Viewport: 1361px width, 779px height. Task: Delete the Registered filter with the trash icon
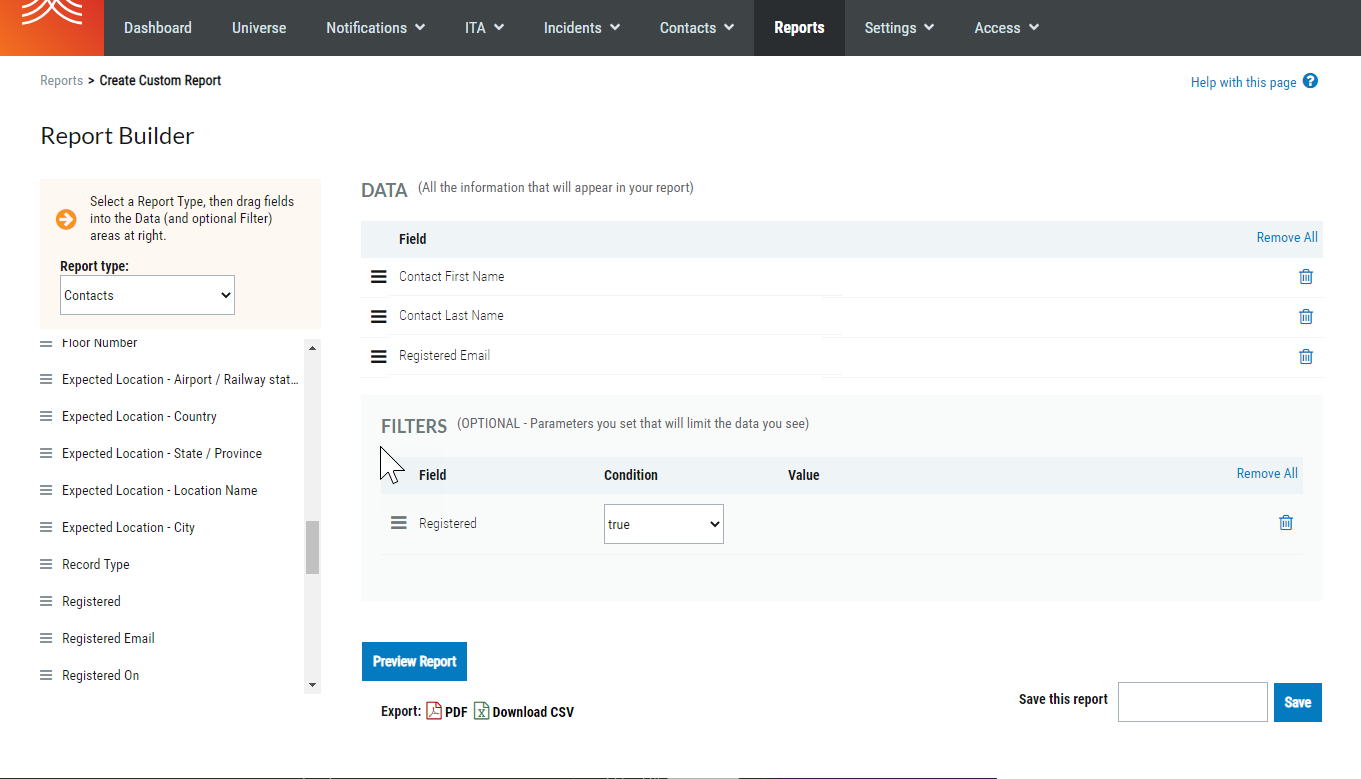(1286, 522)
